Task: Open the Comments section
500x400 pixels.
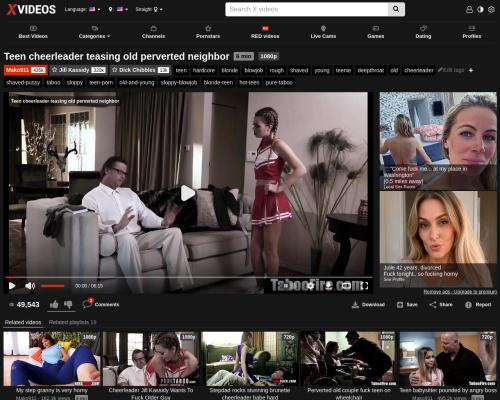Action: point(101,304)
